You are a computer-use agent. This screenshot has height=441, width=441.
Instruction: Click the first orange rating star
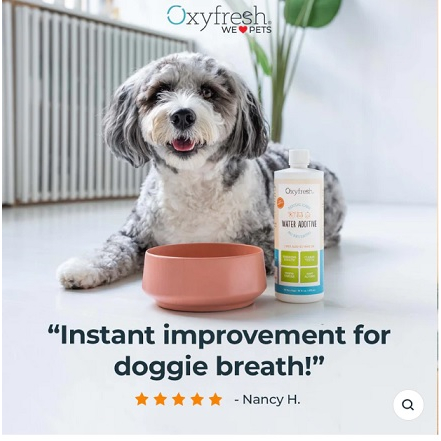[x=142, y=399]
